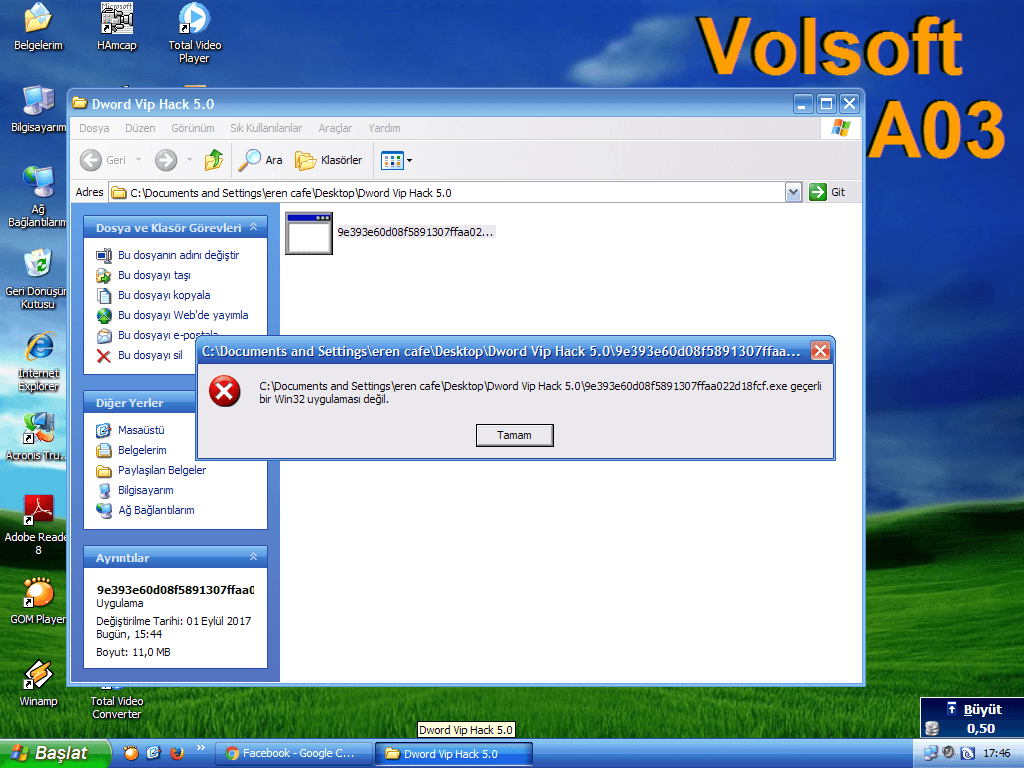Switch to Facebook - Google Chrome taskbar button

click(x=294, y=754)
